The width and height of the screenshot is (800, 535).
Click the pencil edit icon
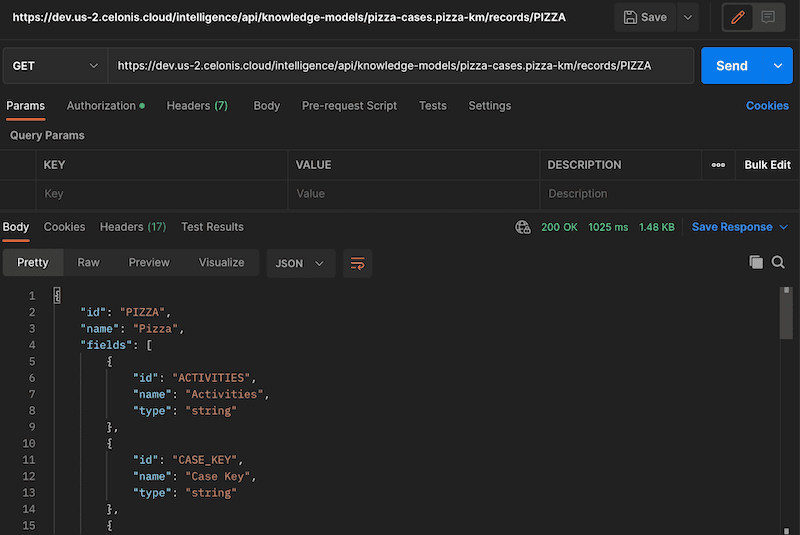coord(740,17)
